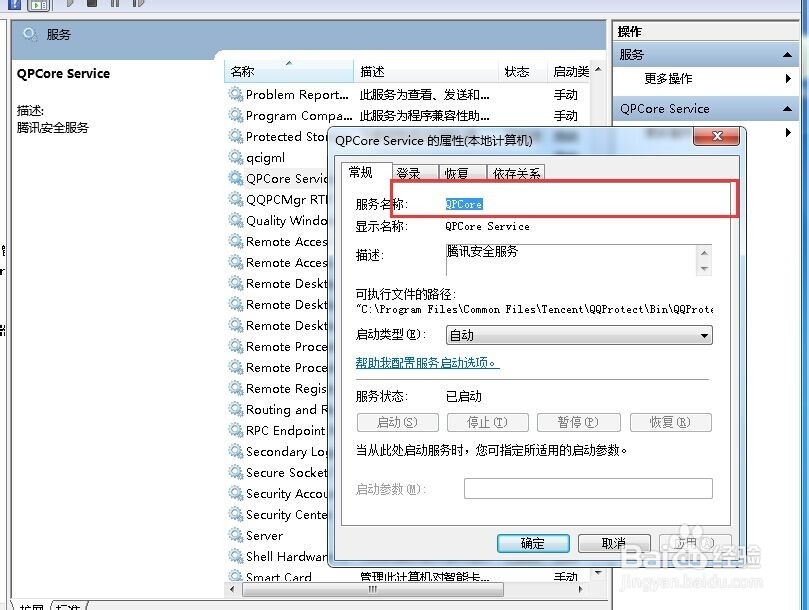Click the horizontal scrollbar right arrow
The width and height of the screenshot is (809, 610).
[x=581, y=589]
